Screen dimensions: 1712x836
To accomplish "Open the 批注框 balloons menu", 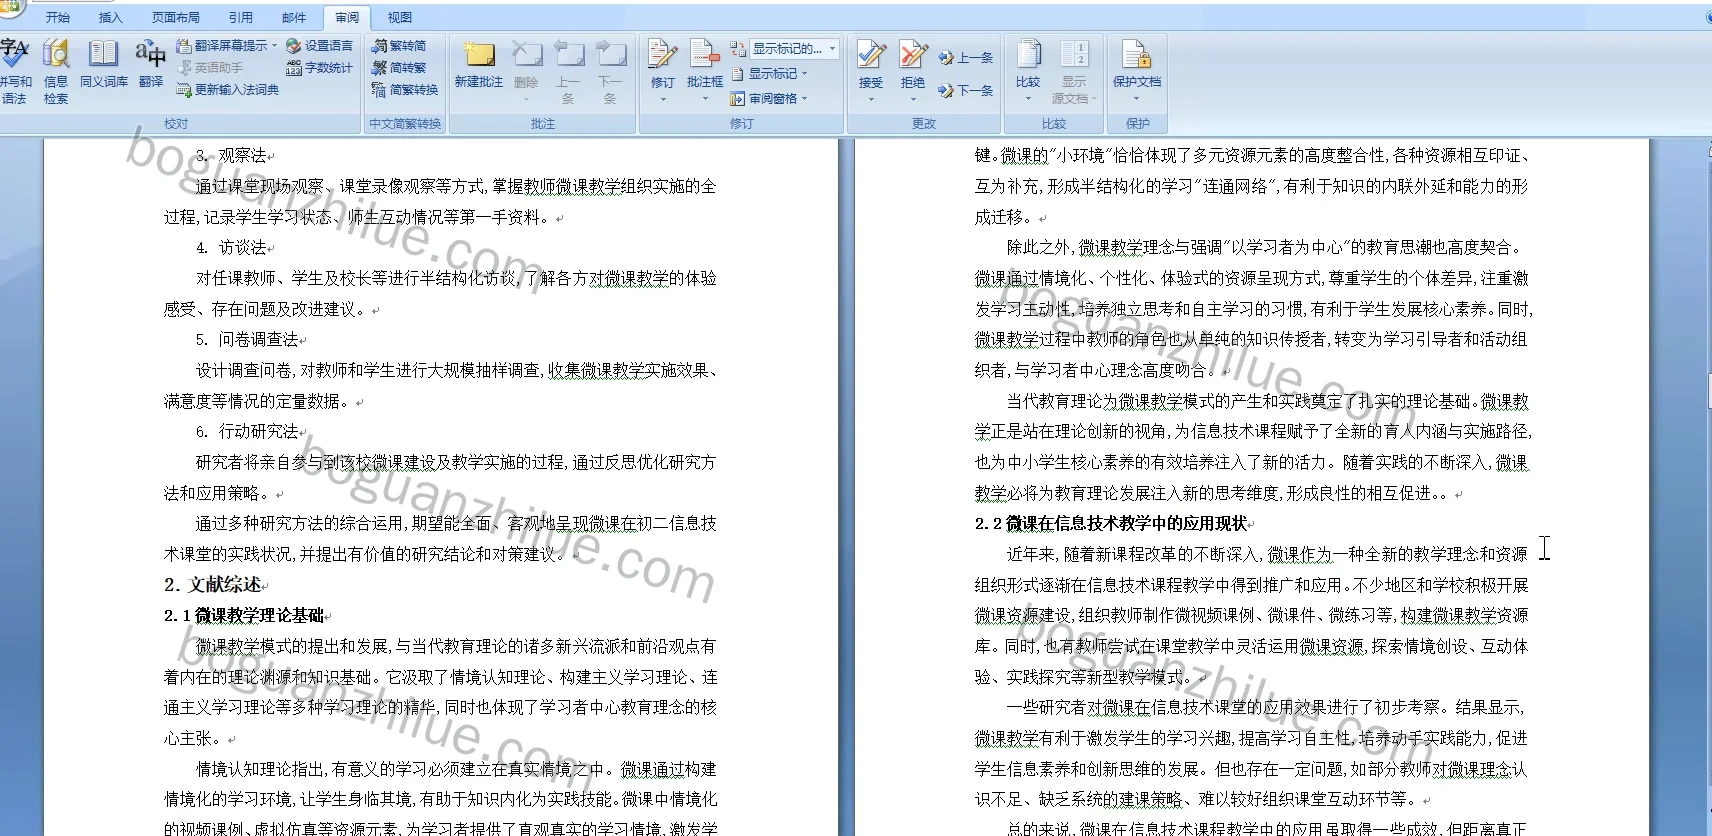I will tap(705, 70).
